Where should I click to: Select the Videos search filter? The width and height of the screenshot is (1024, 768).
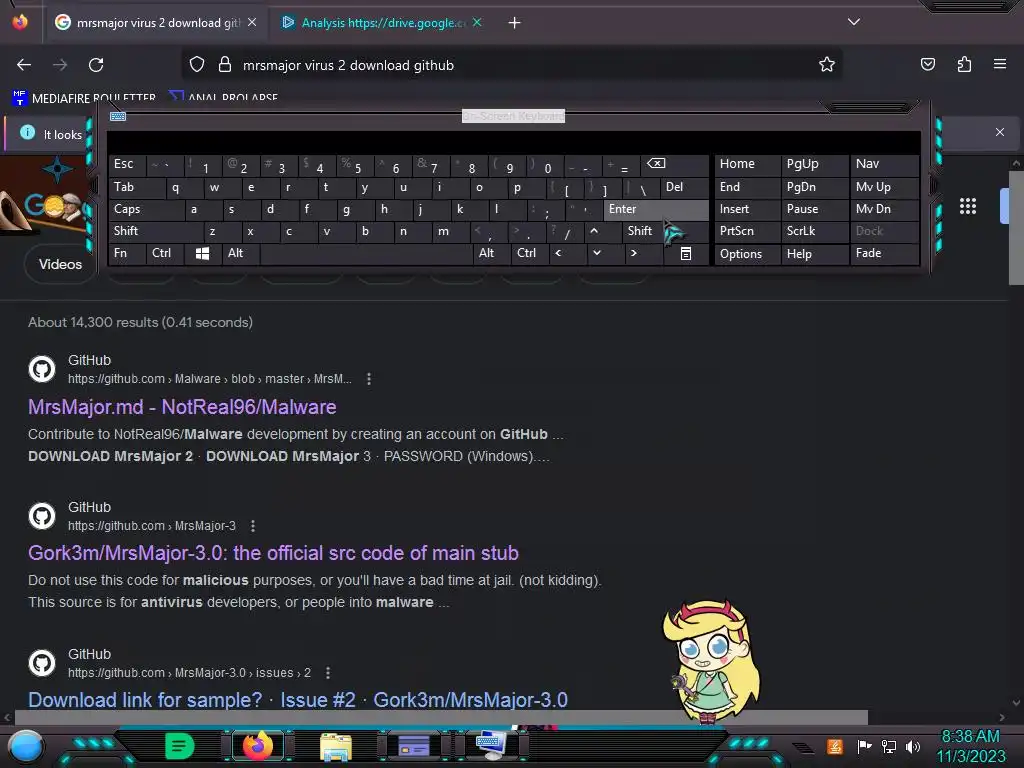pos(60,264)
